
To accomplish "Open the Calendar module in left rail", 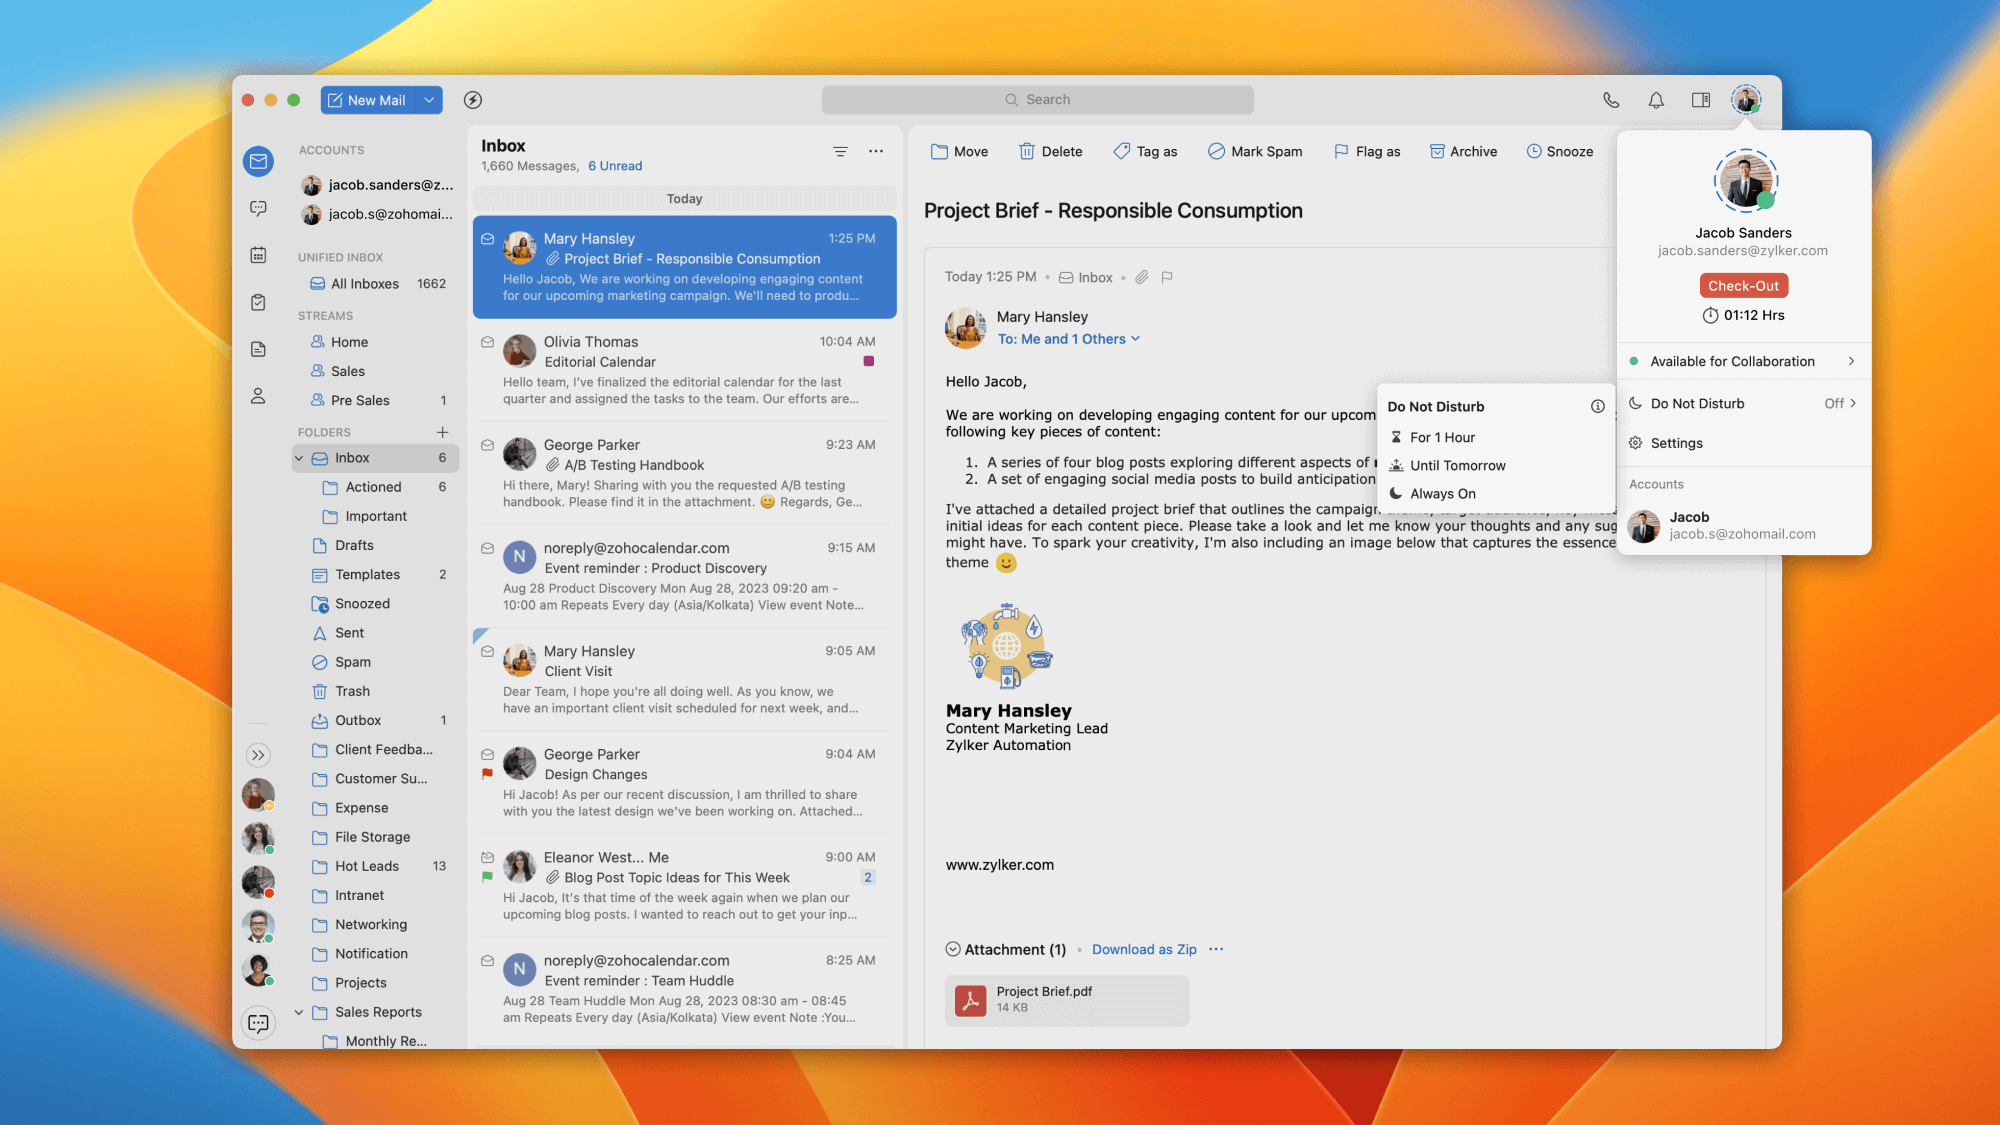I will [258, 255].
